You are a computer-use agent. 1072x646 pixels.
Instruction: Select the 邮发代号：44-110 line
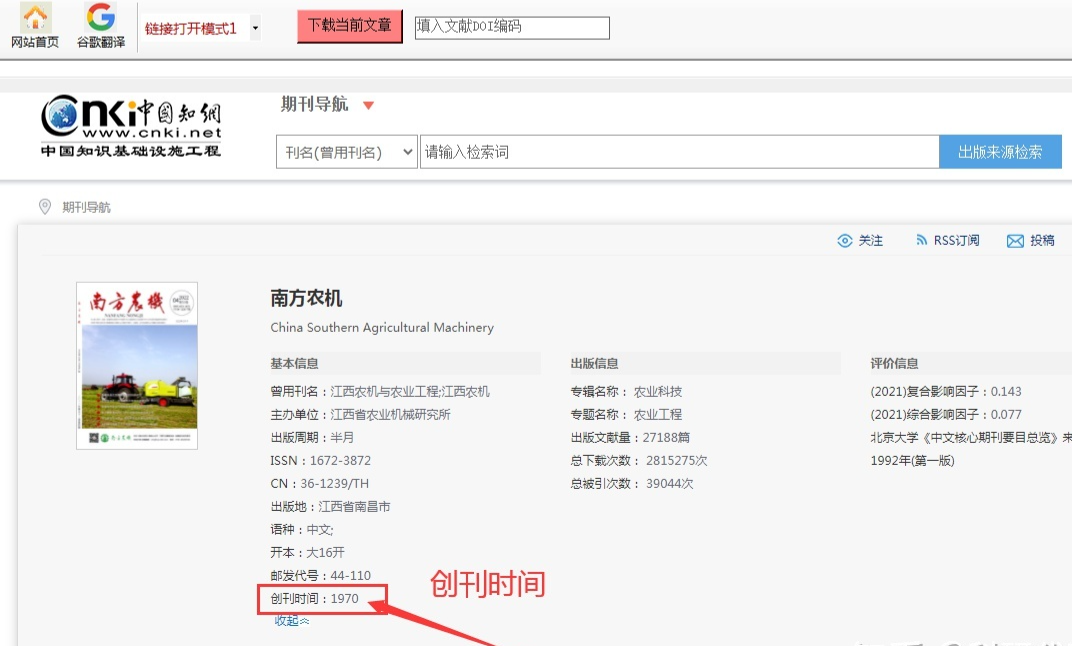321,576
